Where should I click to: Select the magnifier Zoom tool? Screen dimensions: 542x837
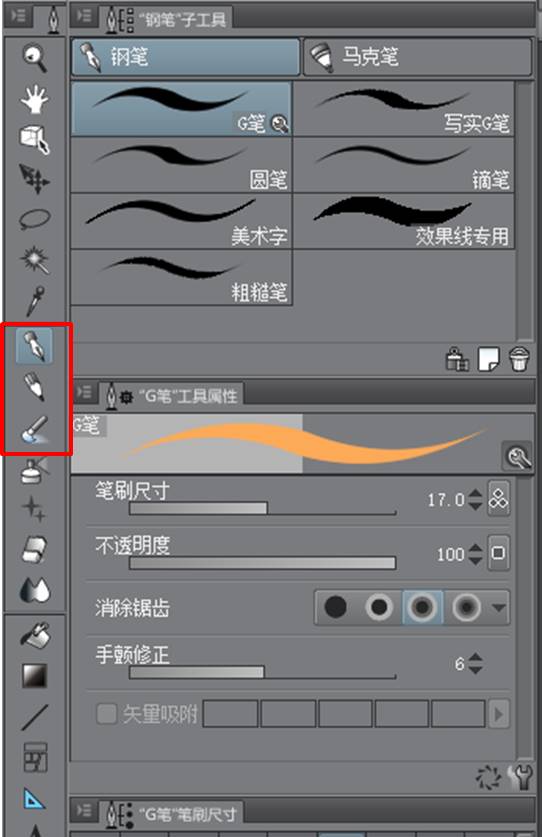tap(35, 58)
